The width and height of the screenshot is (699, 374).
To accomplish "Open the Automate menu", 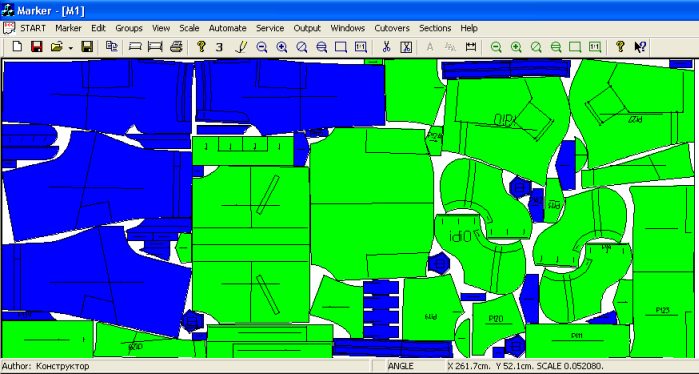I will click(227, 28).
